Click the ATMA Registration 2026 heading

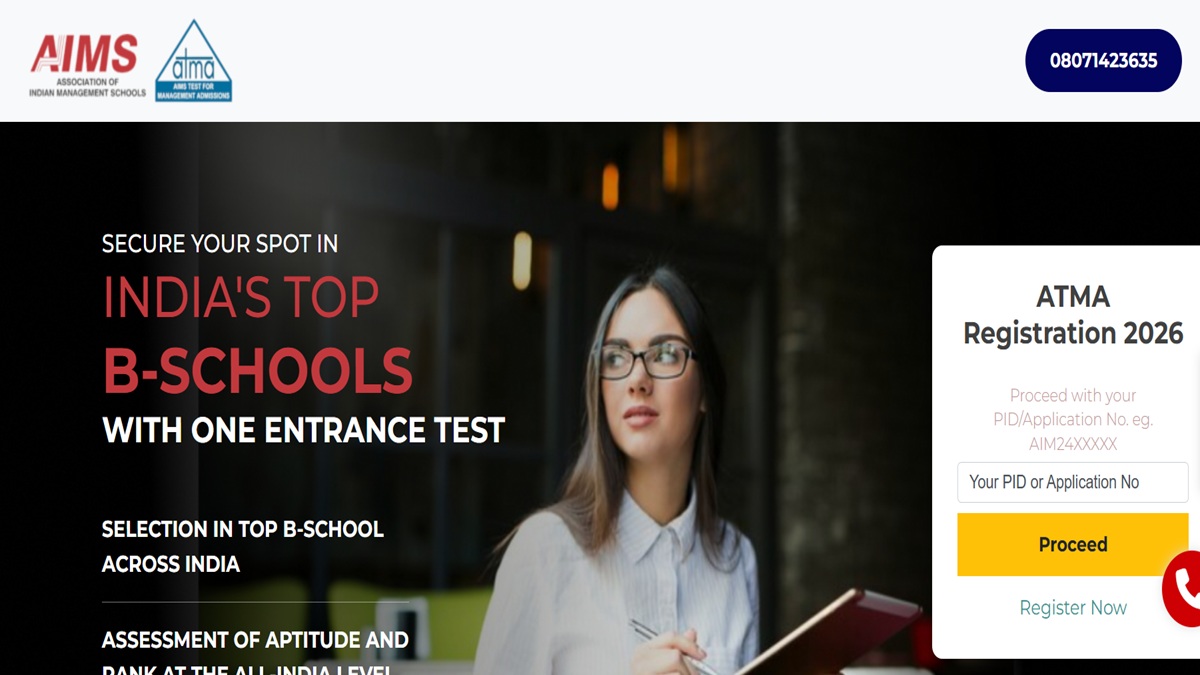pos(1073,315)
